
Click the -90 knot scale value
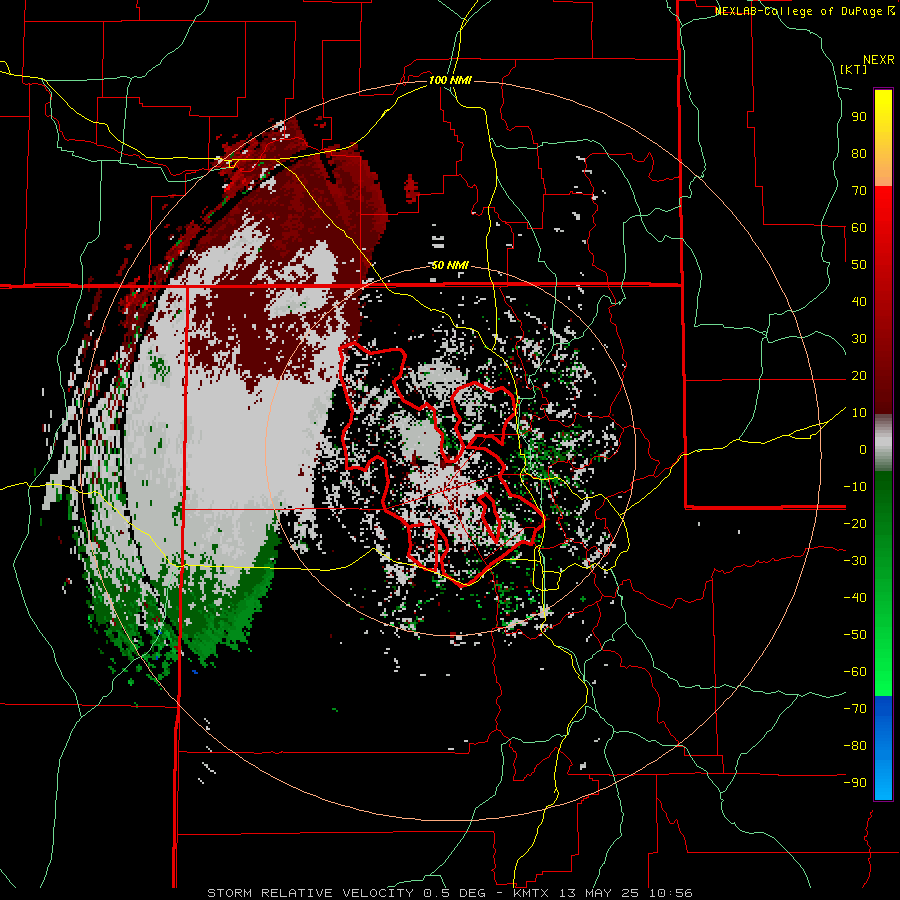(x=855, y=783)
